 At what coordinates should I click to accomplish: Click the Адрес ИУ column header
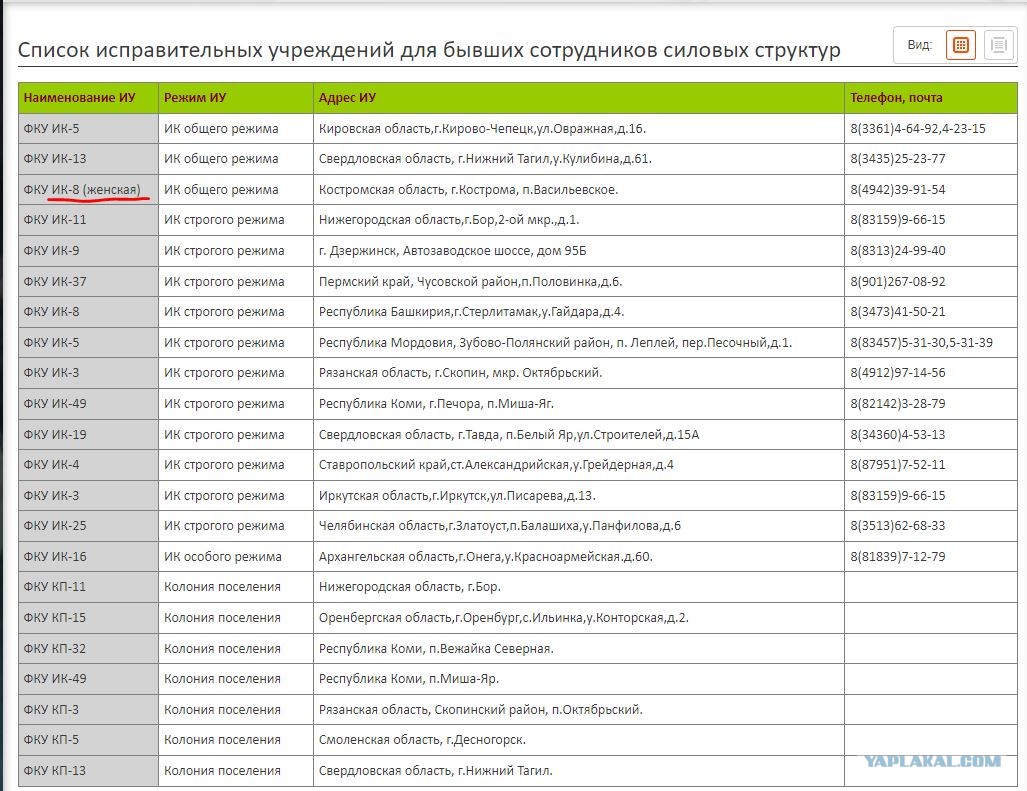347,98
